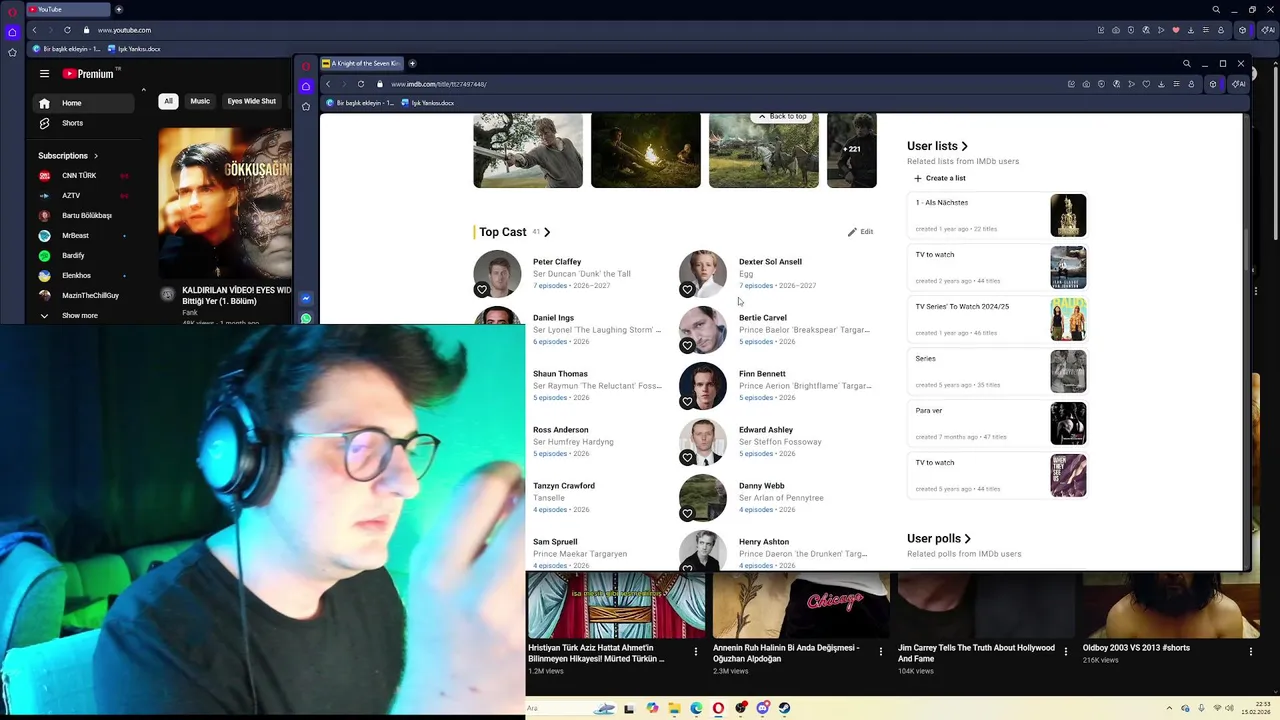Expand the User lists section chevron
Screen dimensions: 1280x720
coord(964,146)
